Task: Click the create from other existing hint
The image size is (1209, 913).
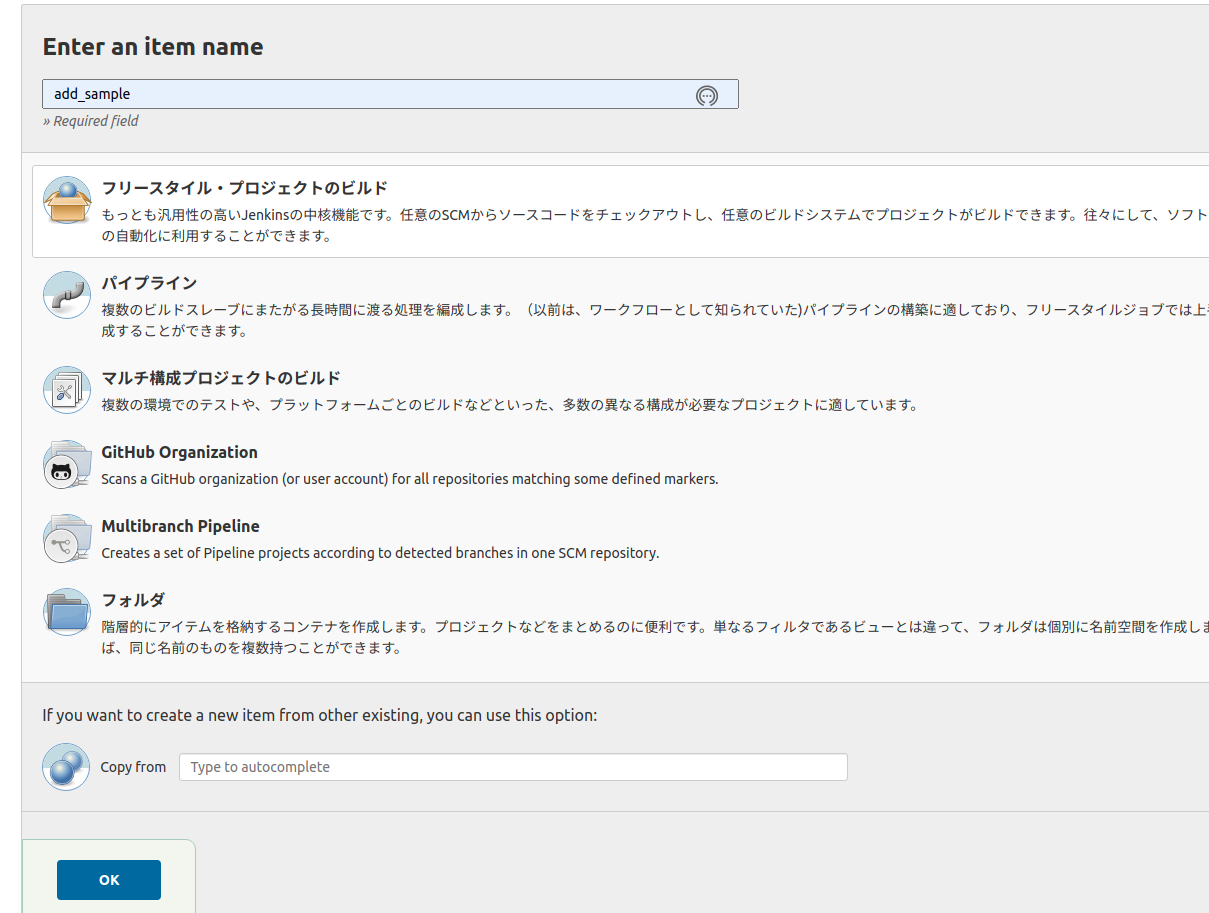Action: (320, 715)
